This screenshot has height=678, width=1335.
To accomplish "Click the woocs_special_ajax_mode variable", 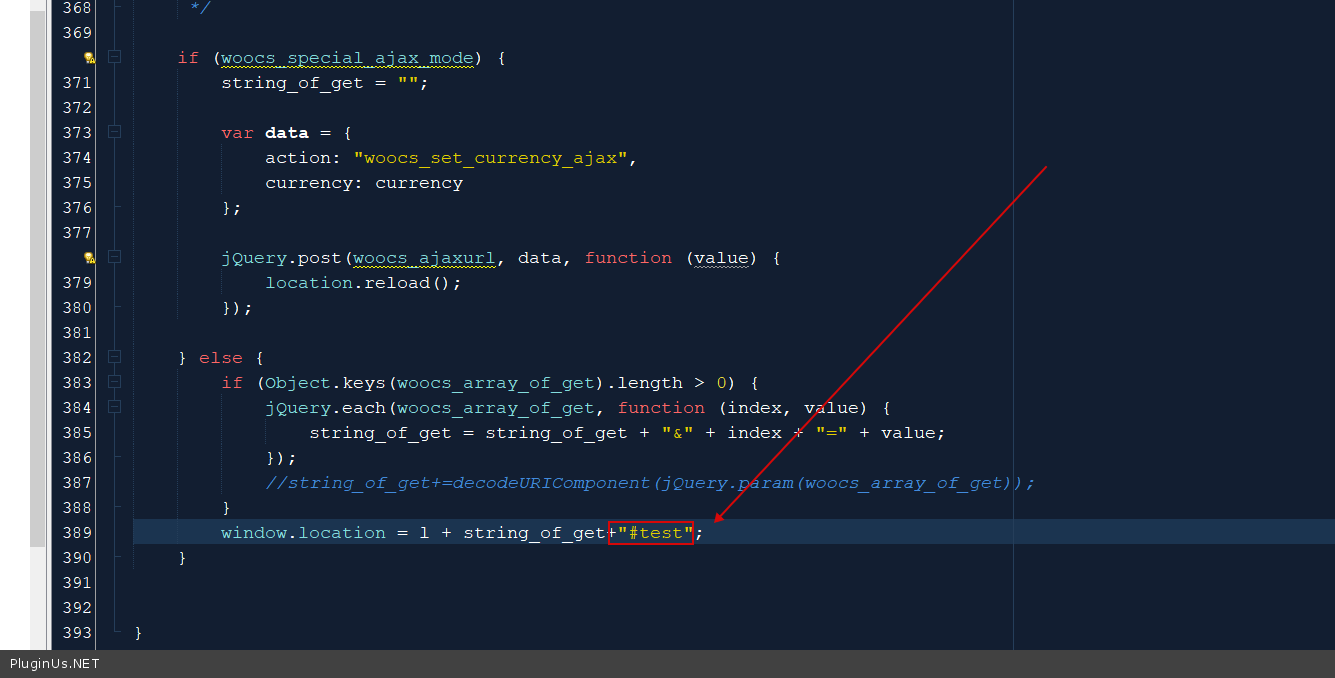I will click(347, 58).
